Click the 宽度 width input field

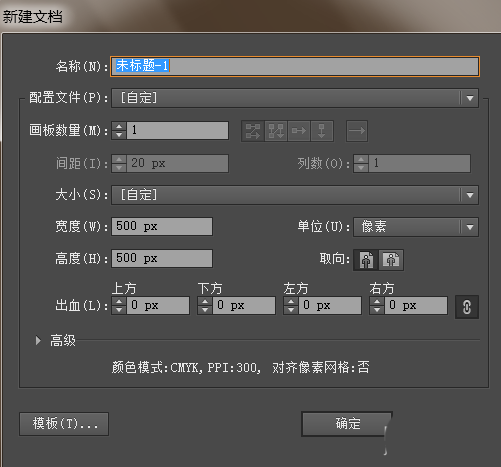[x=162, y=227]
